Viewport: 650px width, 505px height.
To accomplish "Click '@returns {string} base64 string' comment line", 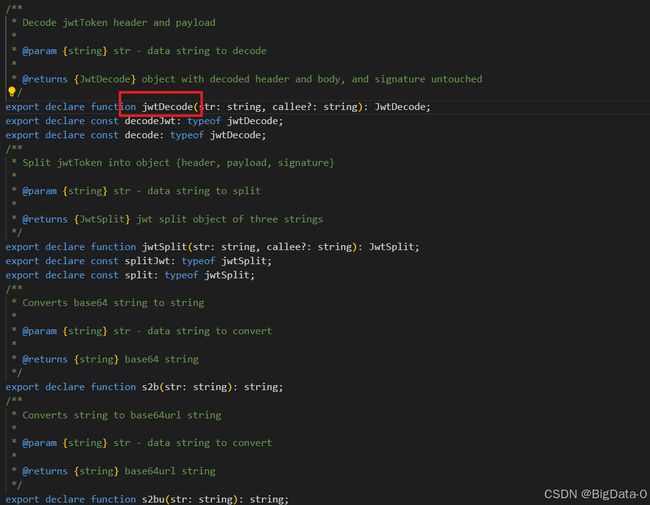I will pyautogui.click(x=110, y=359).
